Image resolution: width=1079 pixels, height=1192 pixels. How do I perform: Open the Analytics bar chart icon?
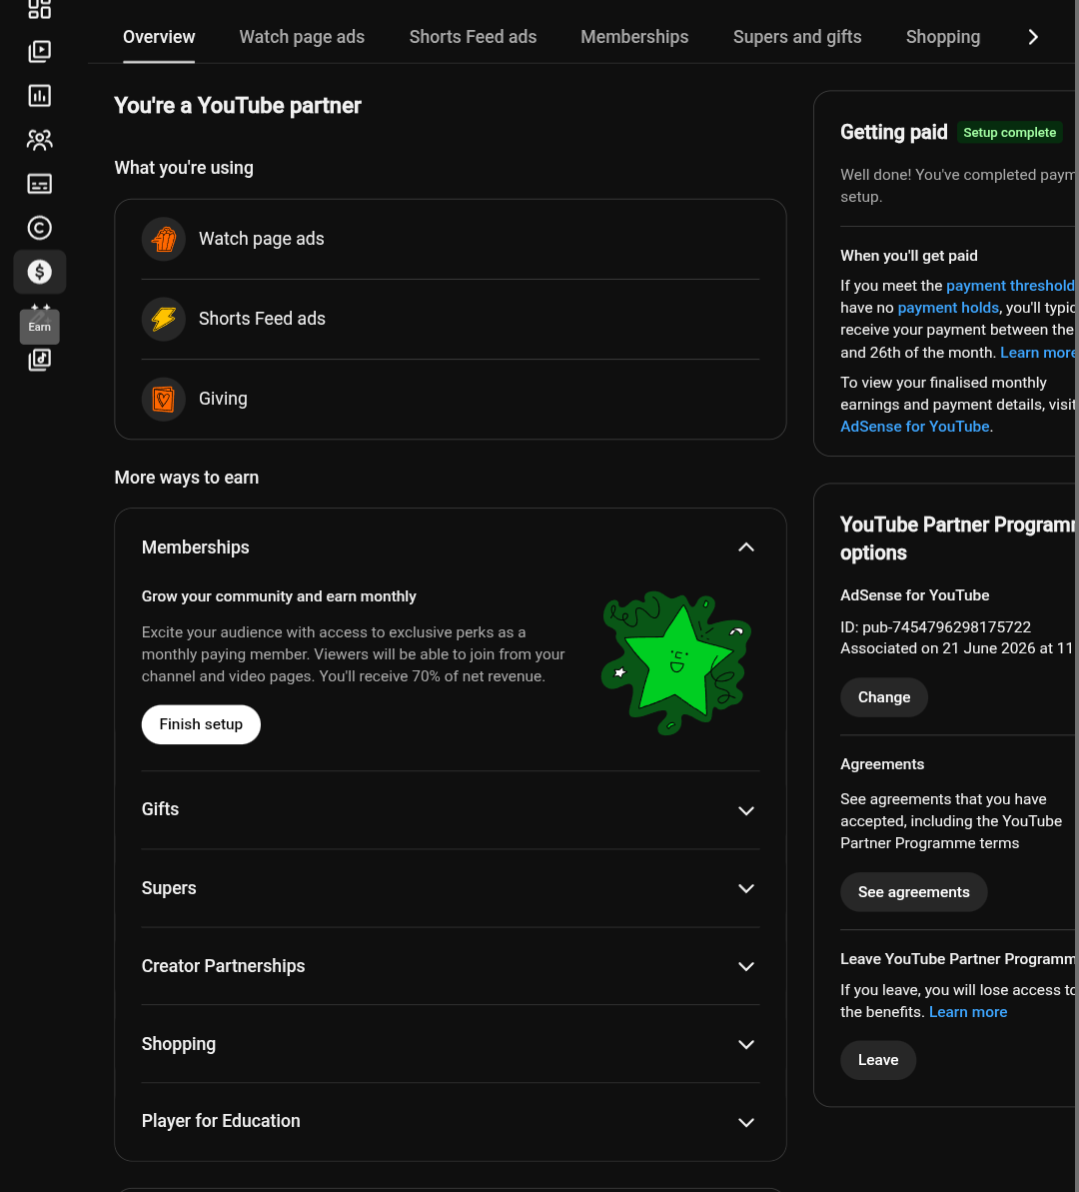[40, 95]
